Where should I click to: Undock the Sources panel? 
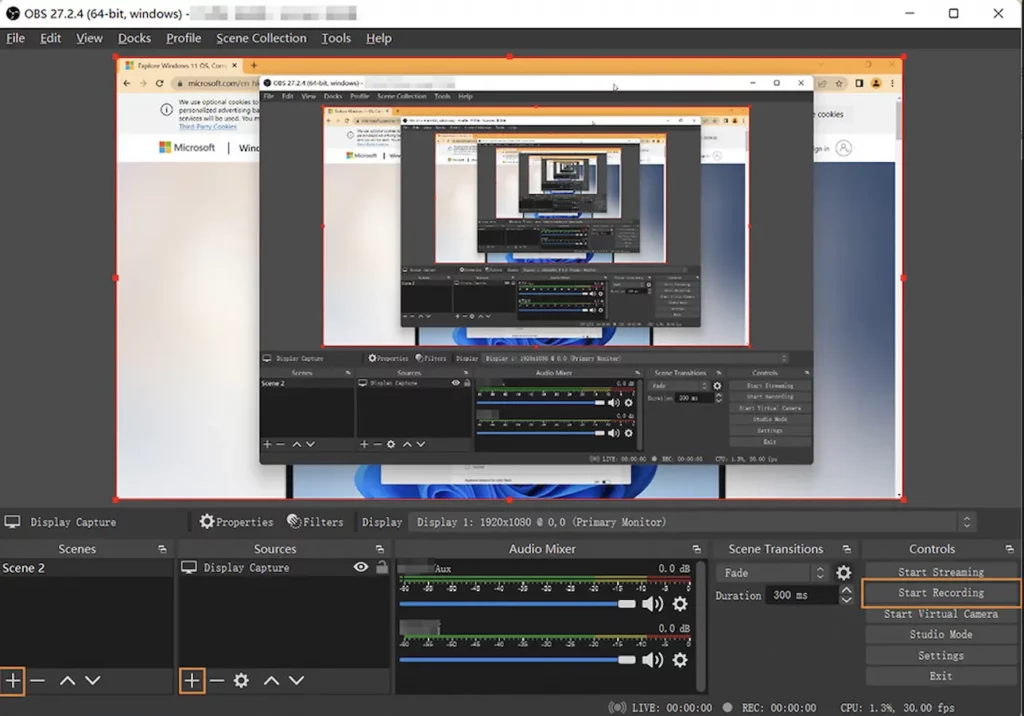tap(379, 549)
